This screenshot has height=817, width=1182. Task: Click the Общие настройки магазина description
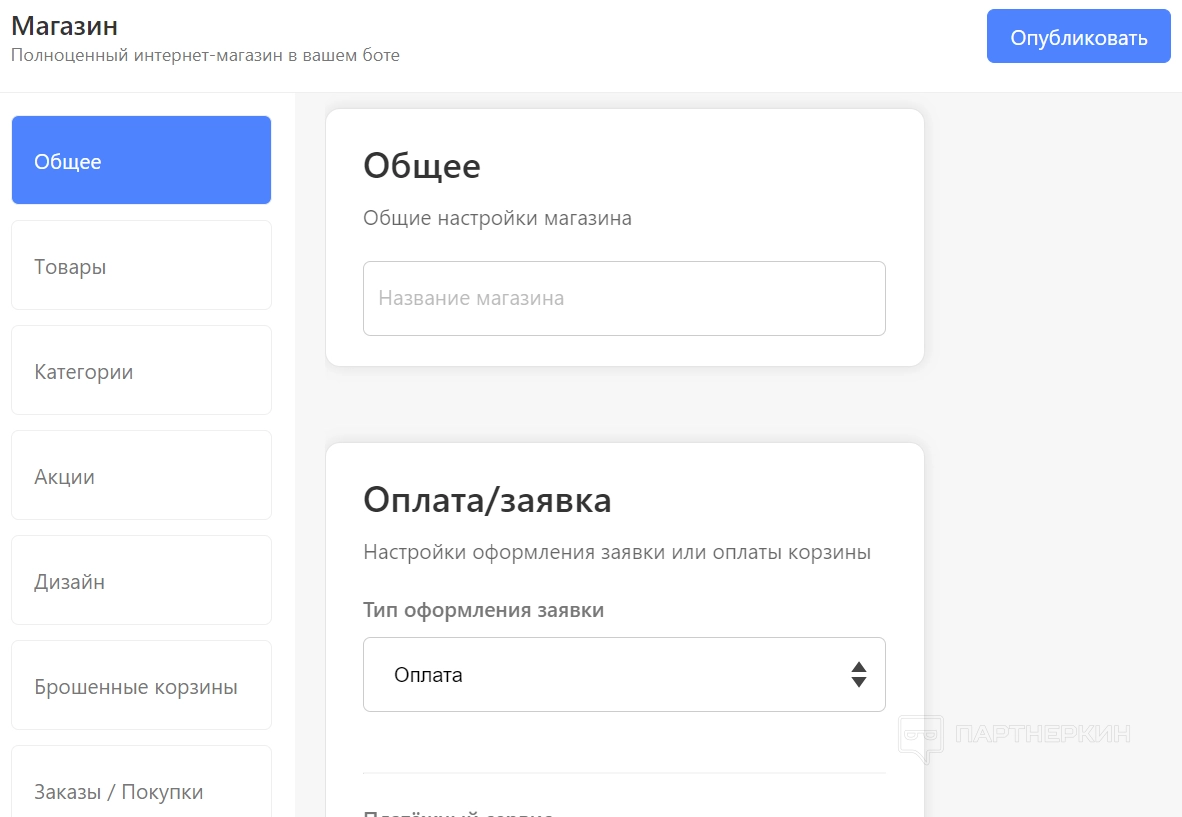(x=497, y=218)
